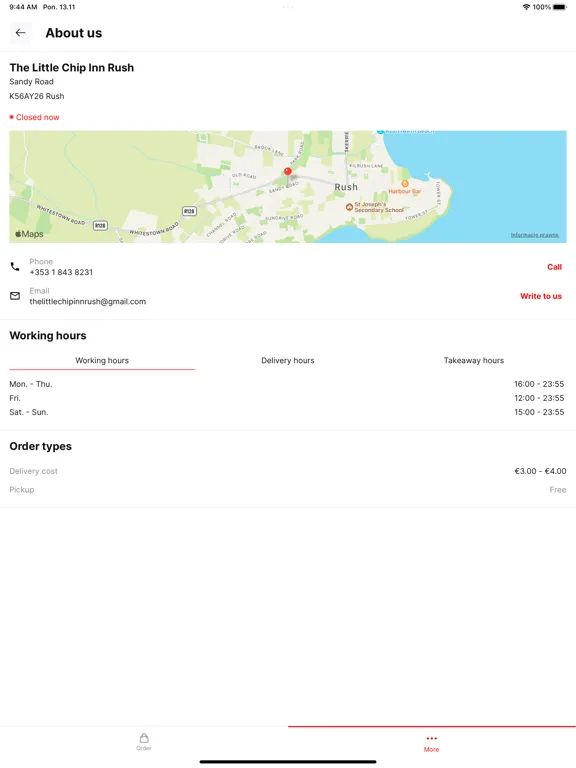The height and width of the screenshot is (768, 576).
Task: Tap the Sandy Road address line
Action: pyautogui.click(x=31, y=82)
